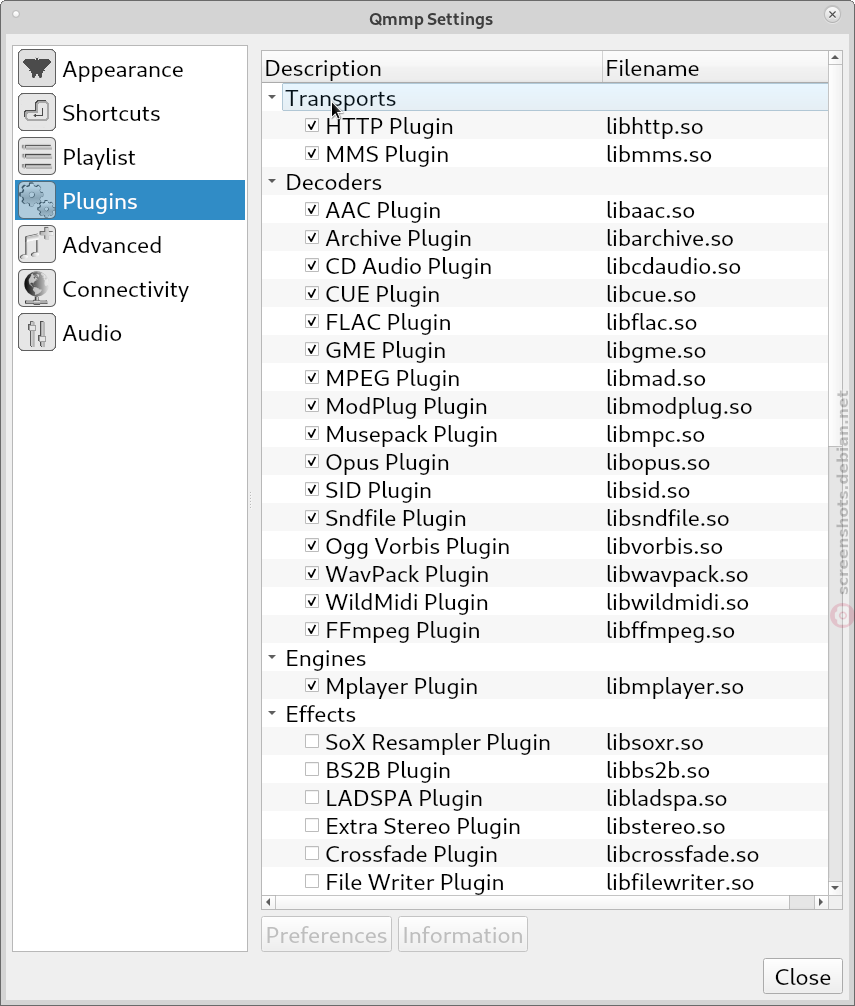Disable the Mplayer Plugin engine
The image size is (855, 1006).
tap(312, 686)
